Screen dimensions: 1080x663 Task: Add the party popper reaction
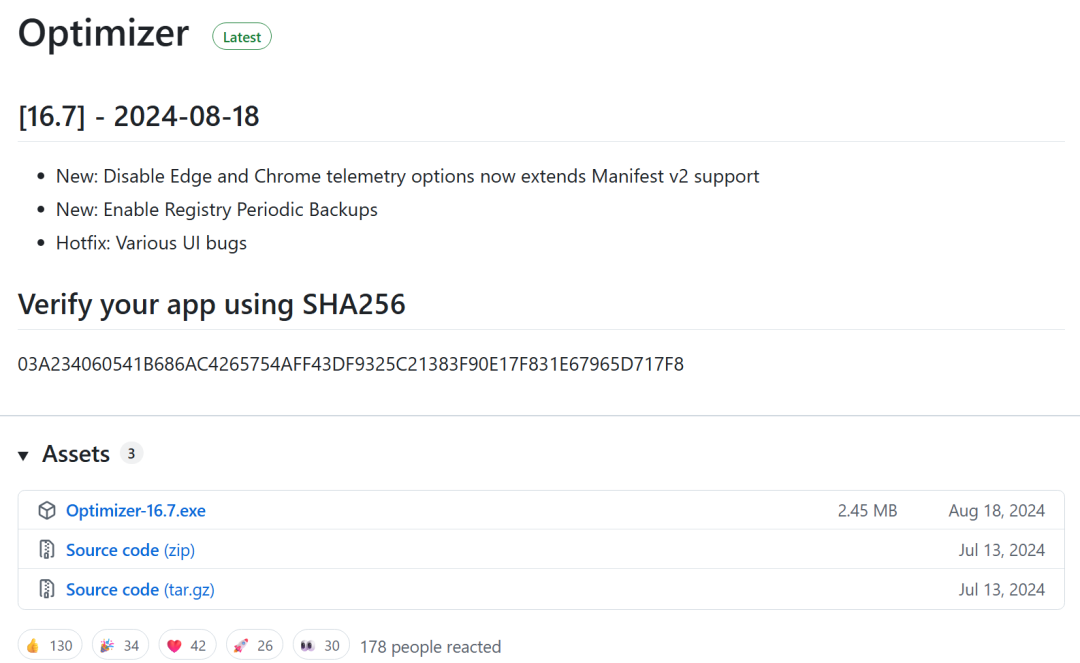tap(119, 646)
